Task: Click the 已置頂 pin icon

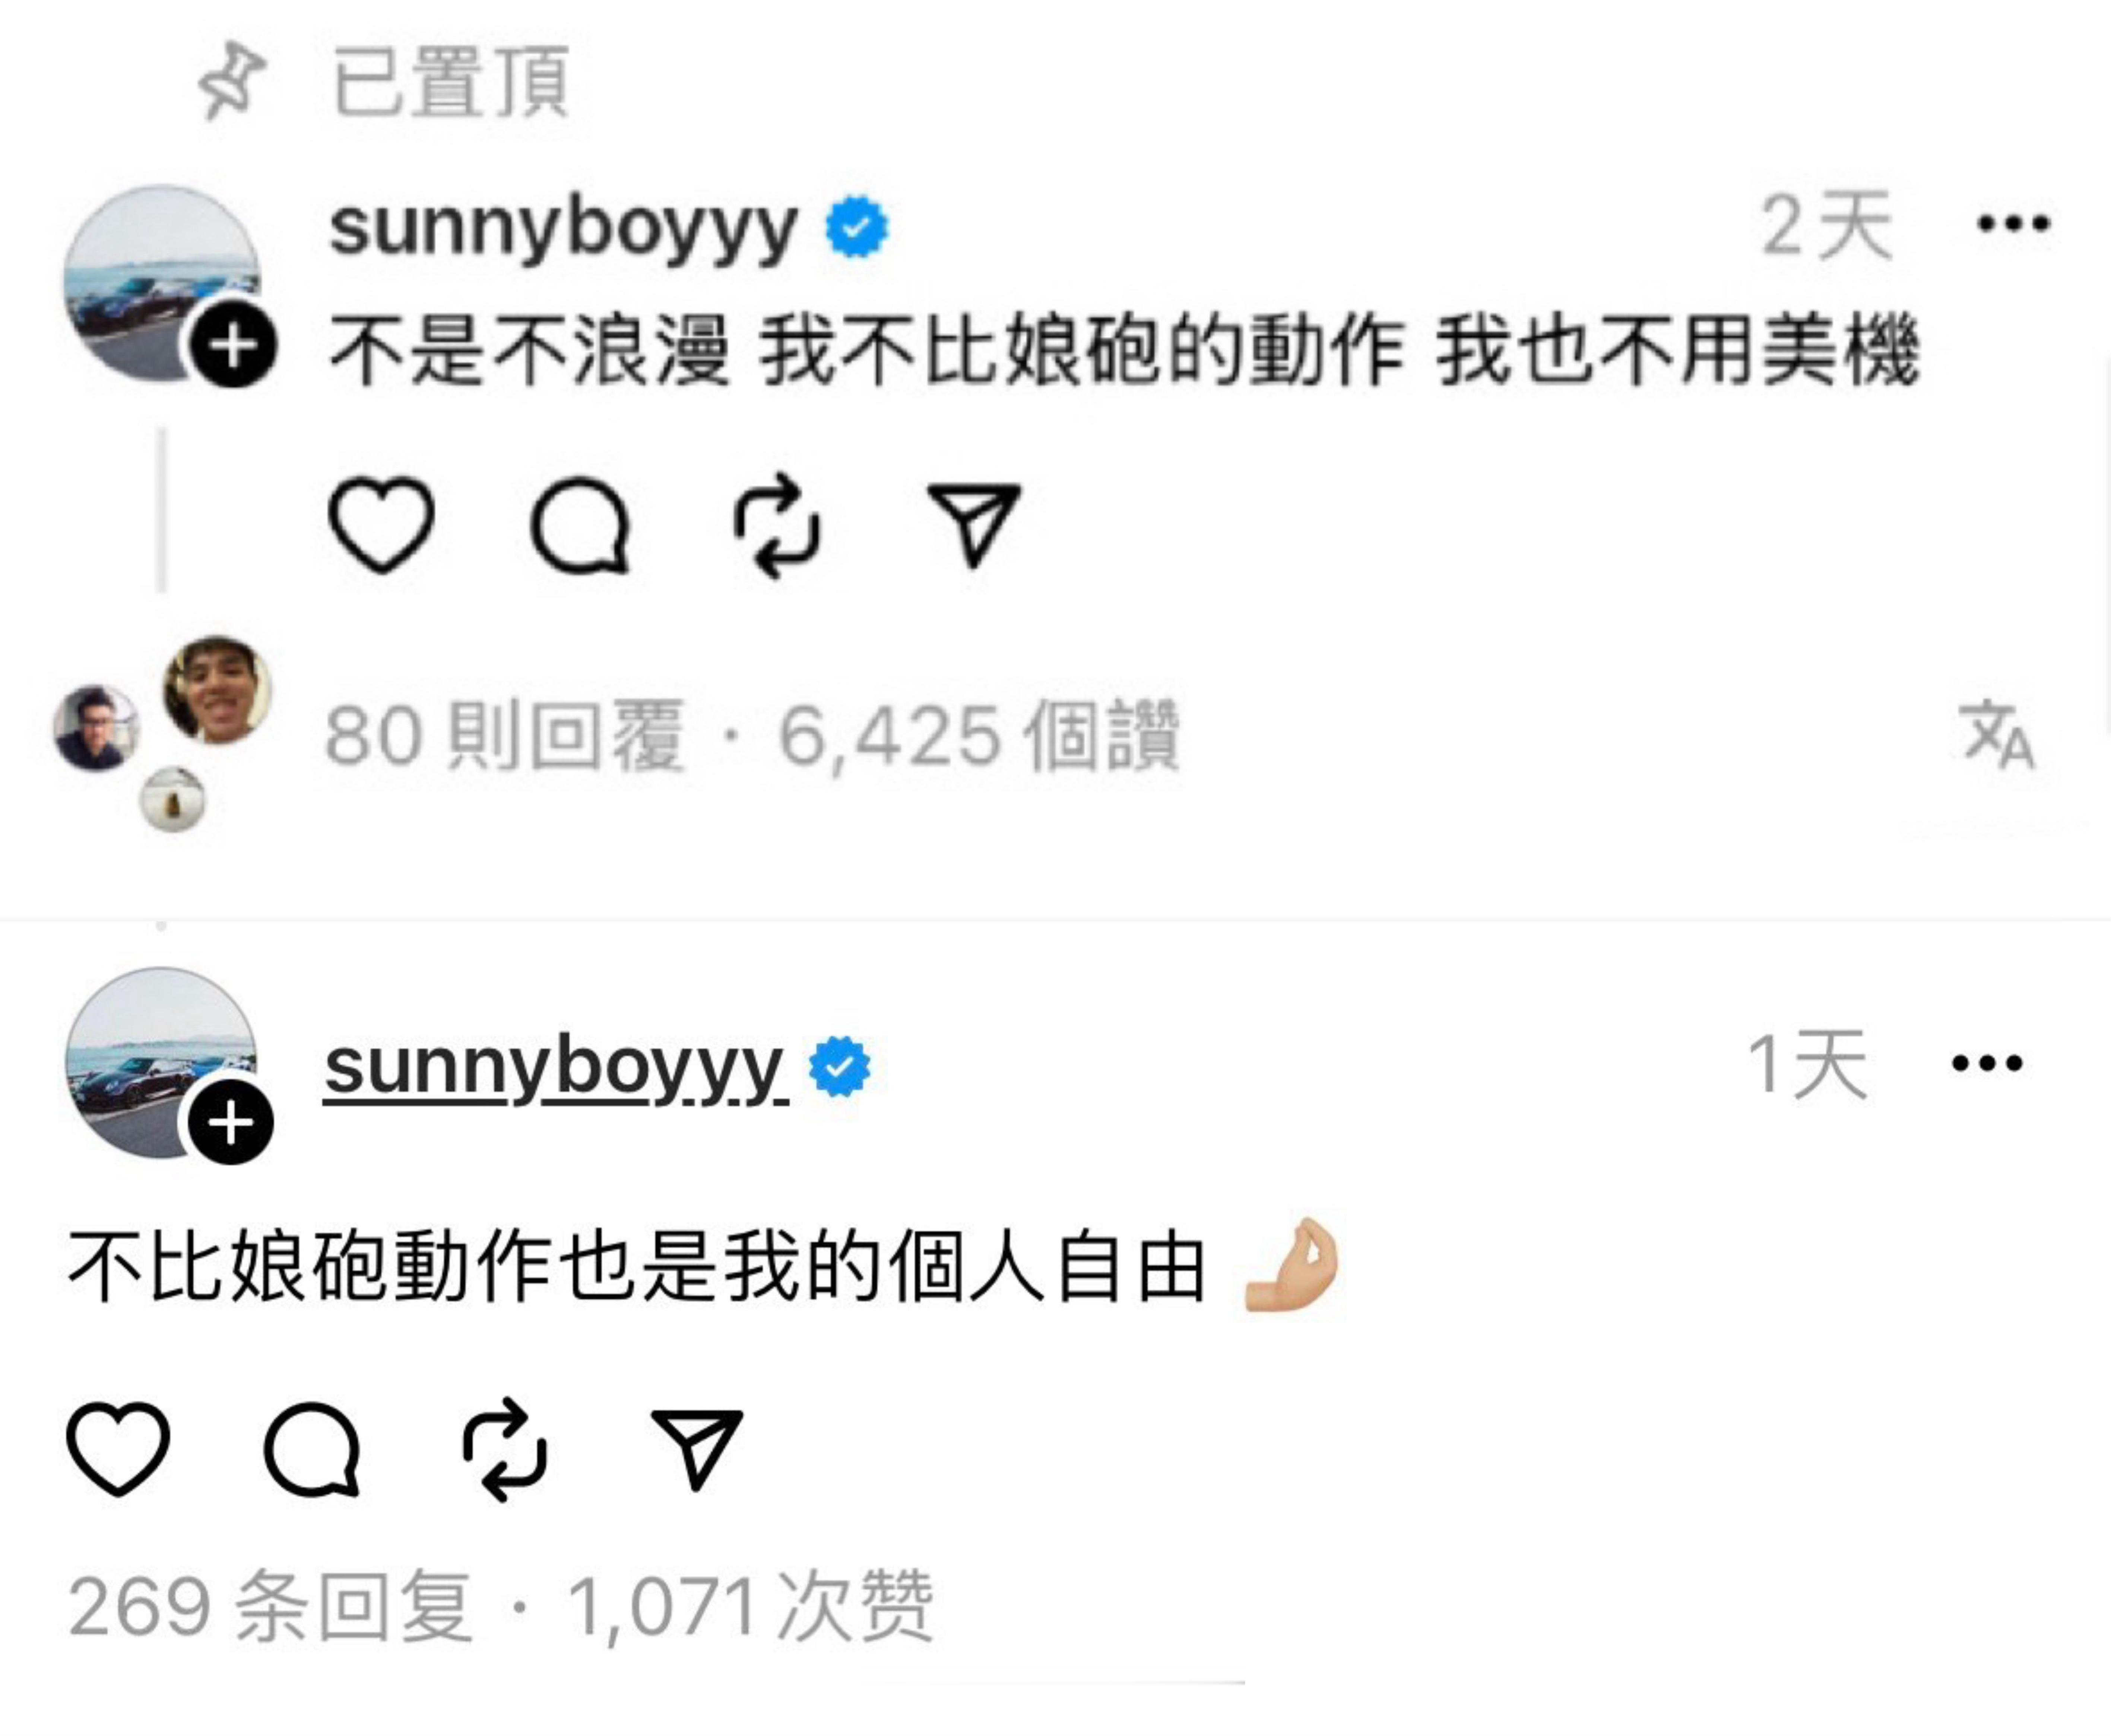Action: tap(231, 81)
